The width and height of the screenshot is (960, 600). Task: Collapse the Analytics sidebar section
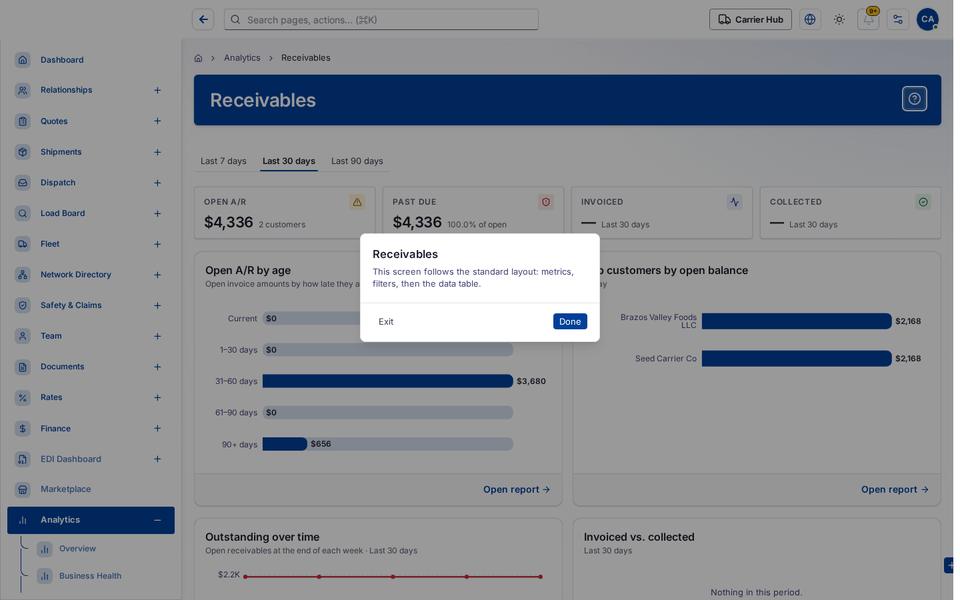pyautogui.click(x=157, y=520)
